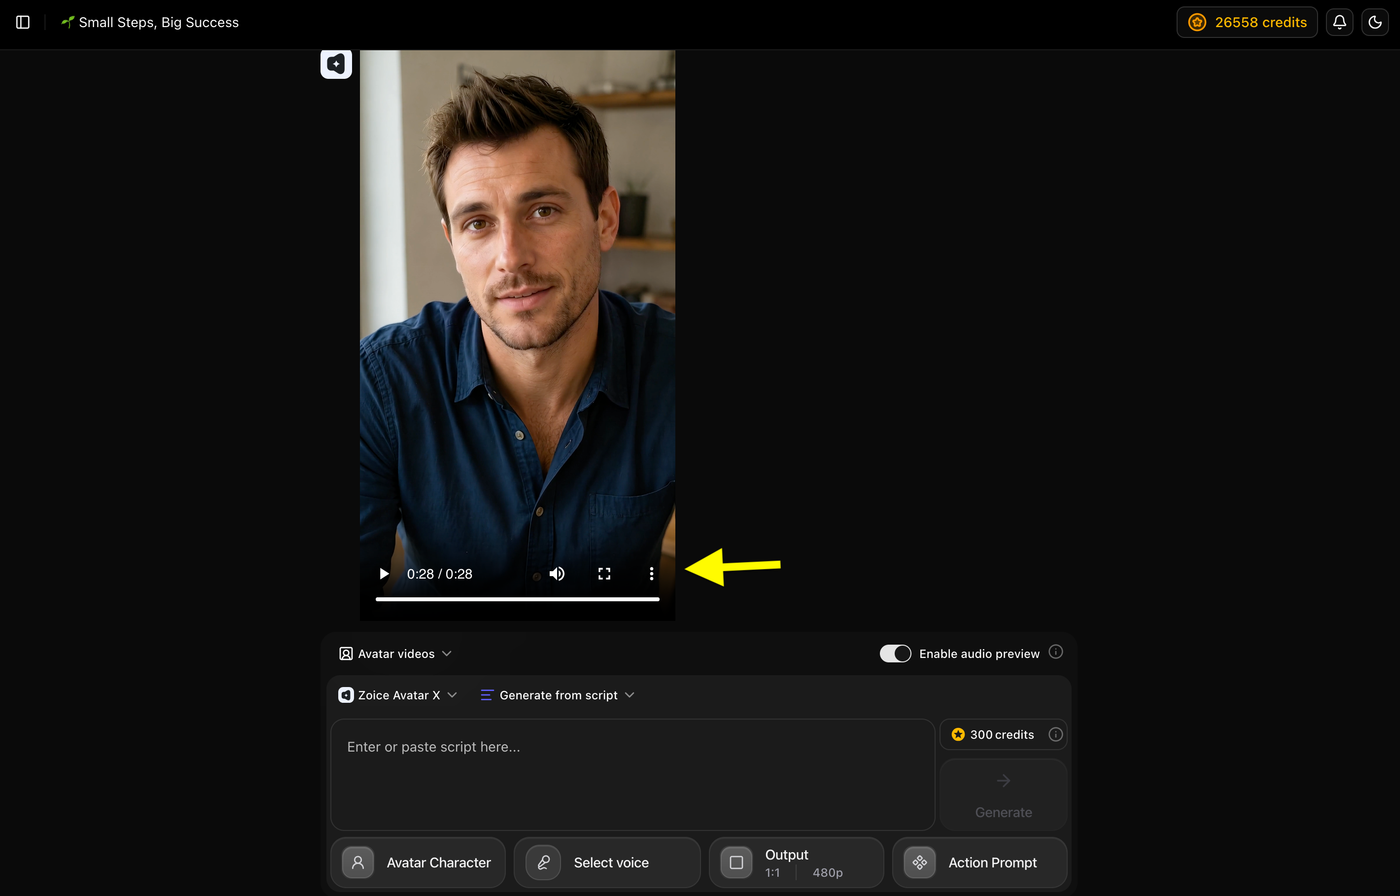The height and width of the screenshot is (896, 1400).
Task: Click the script text input area
Action: [x=633, y=774]
